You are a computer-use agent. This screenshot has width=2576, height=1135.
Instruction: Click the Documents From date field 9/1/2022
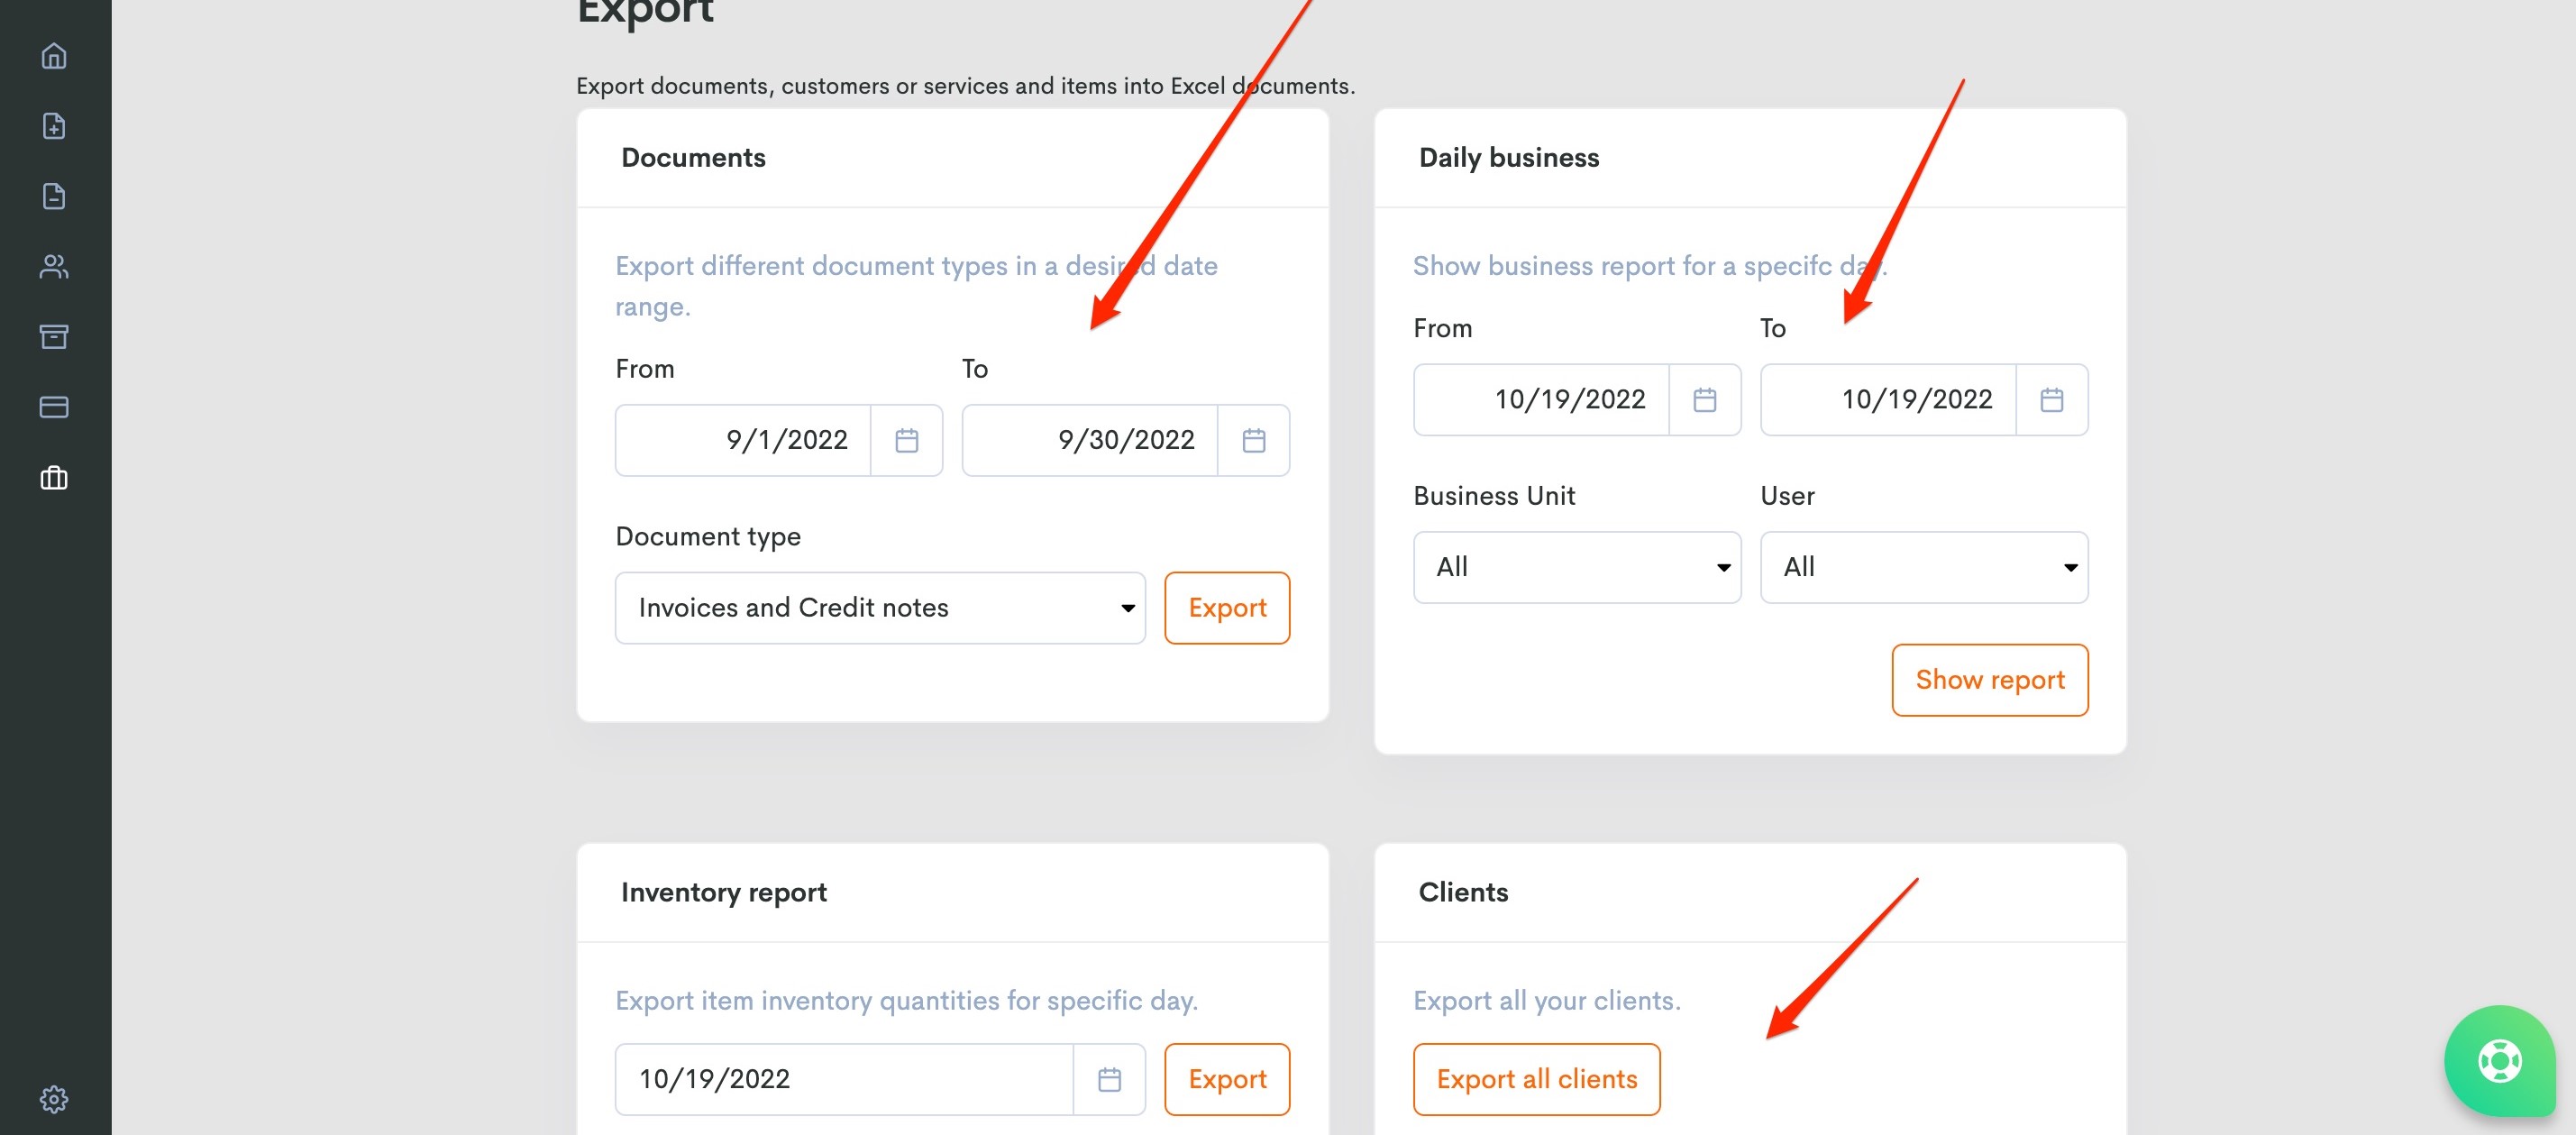click(x=743, y=440)
